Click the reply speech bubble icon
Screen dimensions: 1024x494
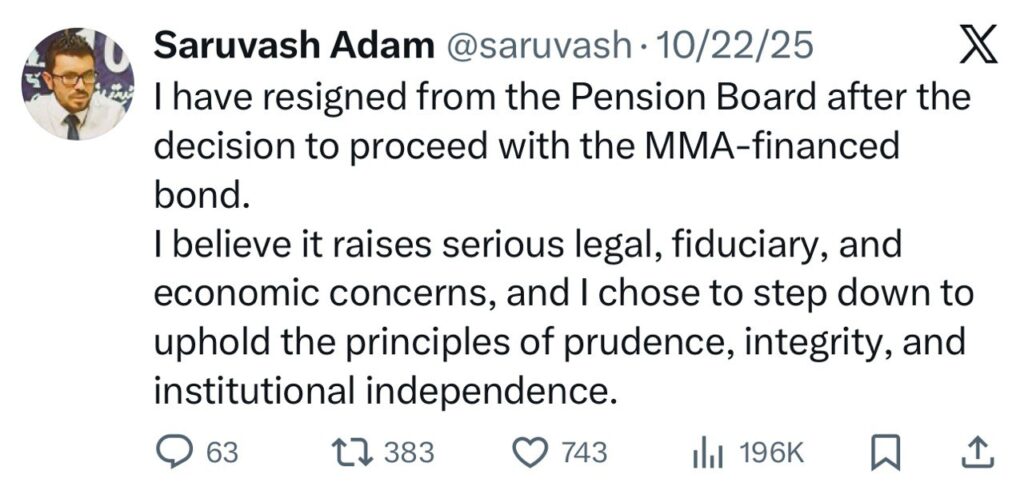tap(177, 453)
